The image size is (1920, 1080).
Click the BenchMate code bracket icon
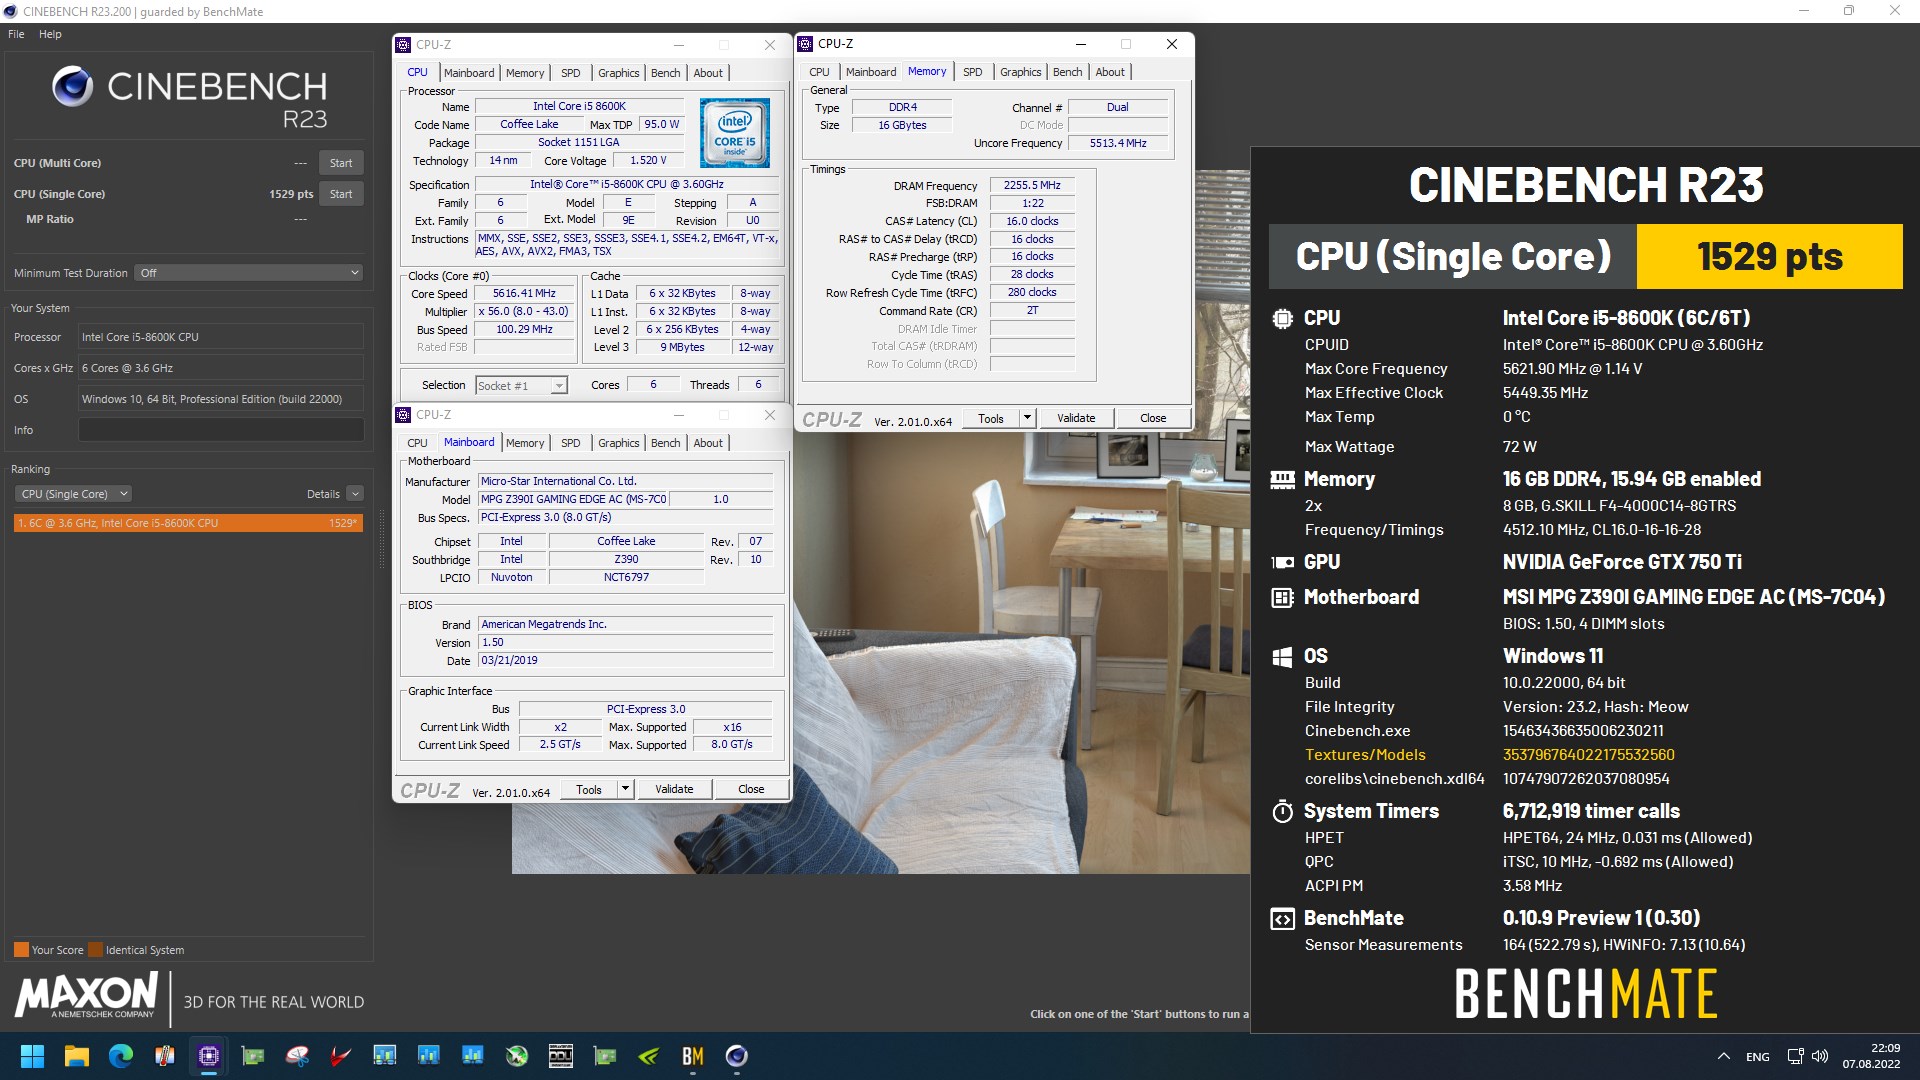pyautogui.click(x=1282, y=918)
